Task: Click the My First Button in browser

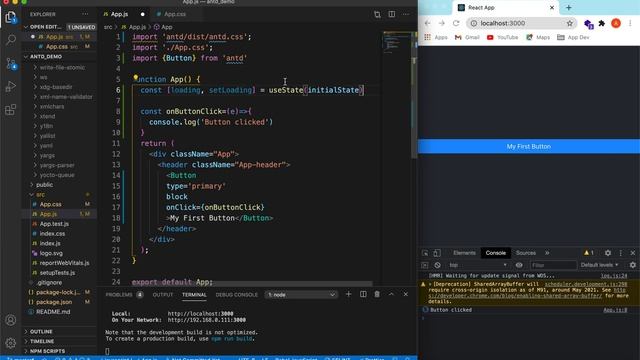Action: click(529, 147)
